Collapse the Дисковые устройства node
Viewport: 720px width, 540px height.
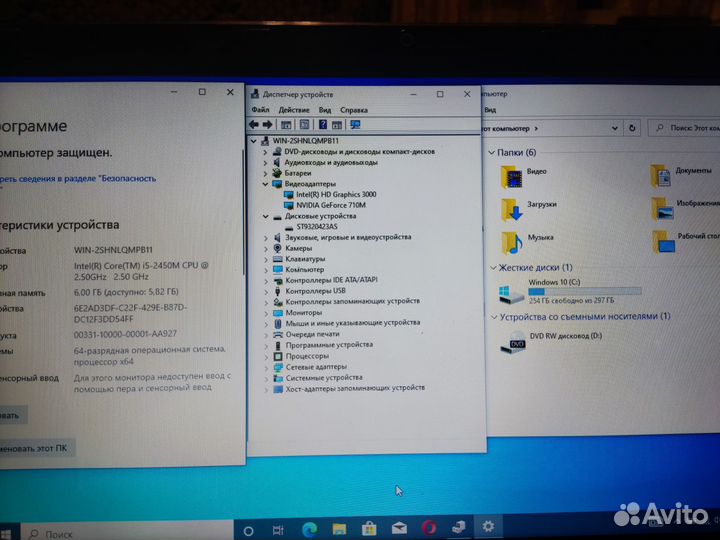click(265, 216)
